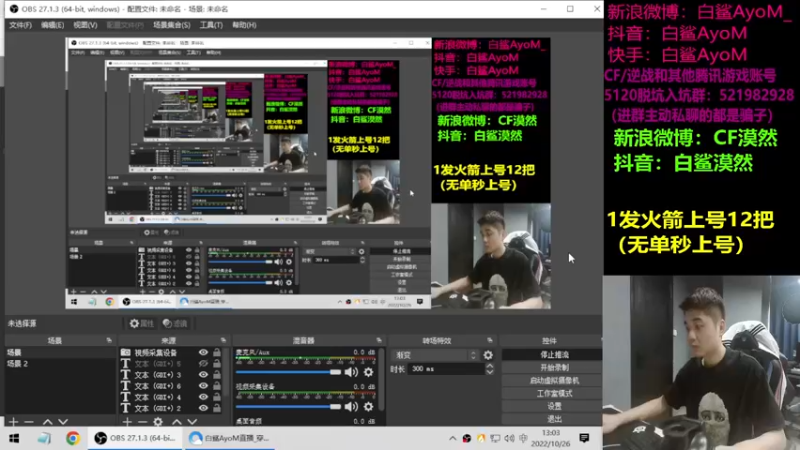
Task: Click 退出 to exit OBS
Action: (x=554, y=419)
